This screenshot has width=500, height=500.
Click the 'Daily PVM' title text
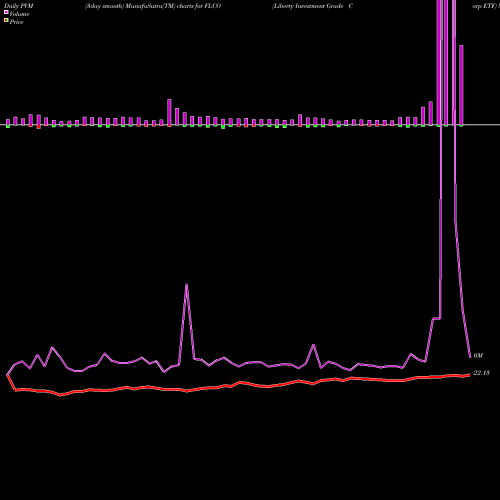click(x=19, y=6)
